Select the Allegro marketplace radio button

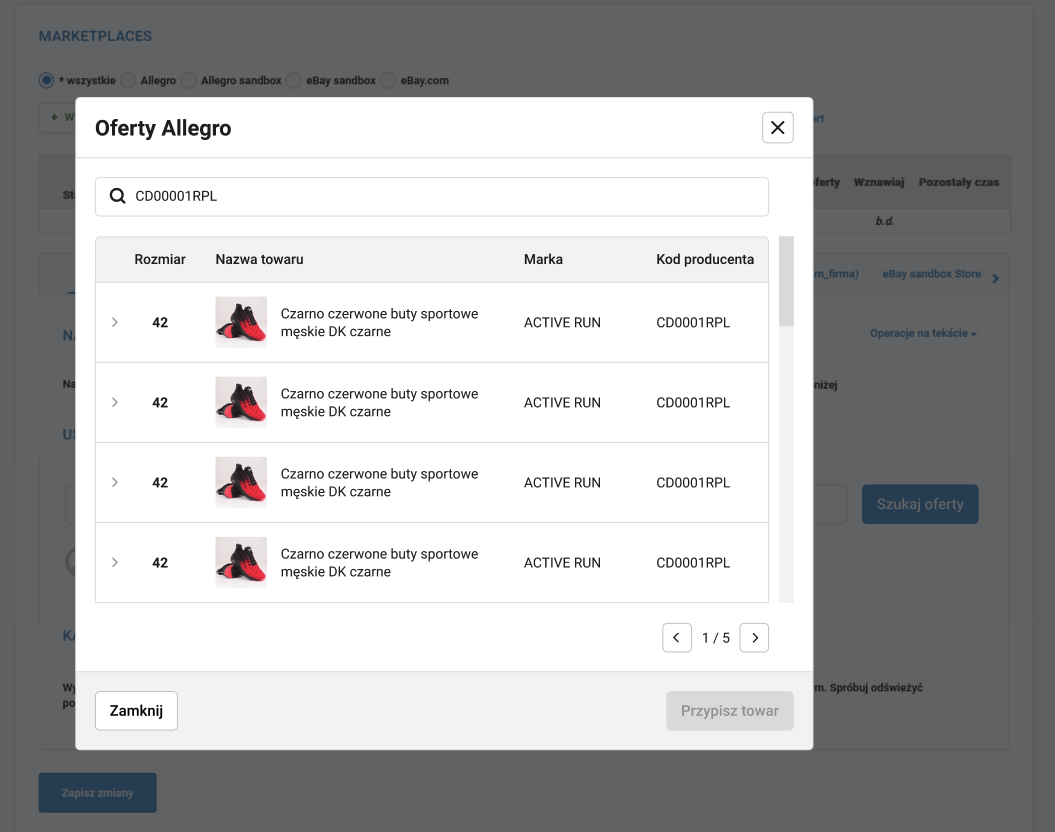(x=130, y=80)
